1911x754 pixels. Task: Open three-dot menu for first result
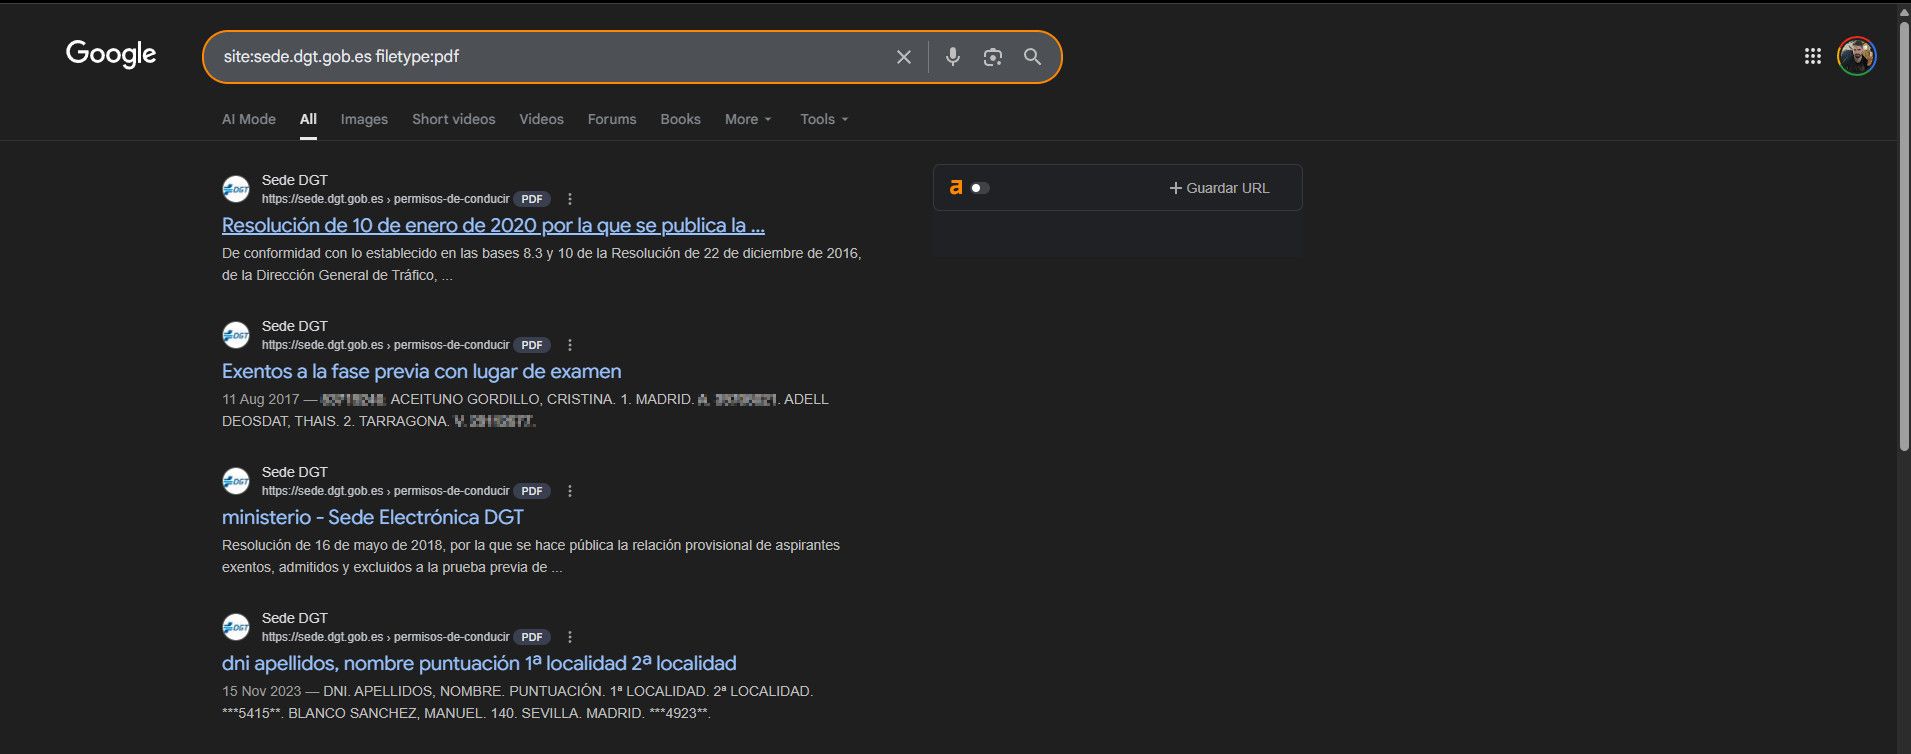point(570,199)
